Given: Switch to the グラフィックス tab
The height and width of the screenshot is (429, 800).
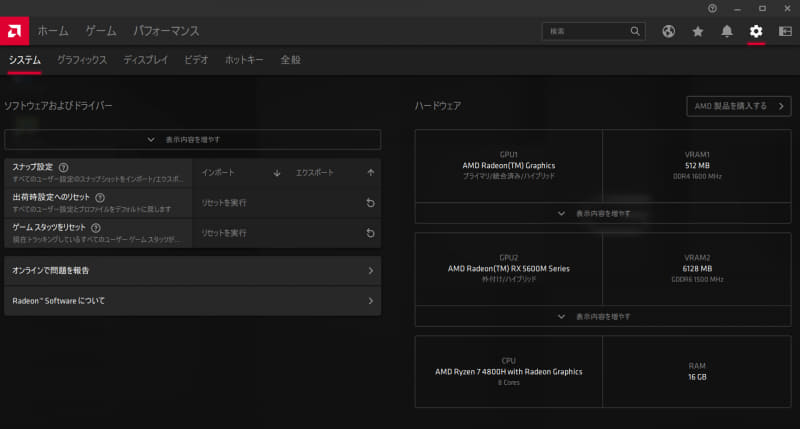Looking at the screenshot, I should pyautogui.click(x=82, y=60).
